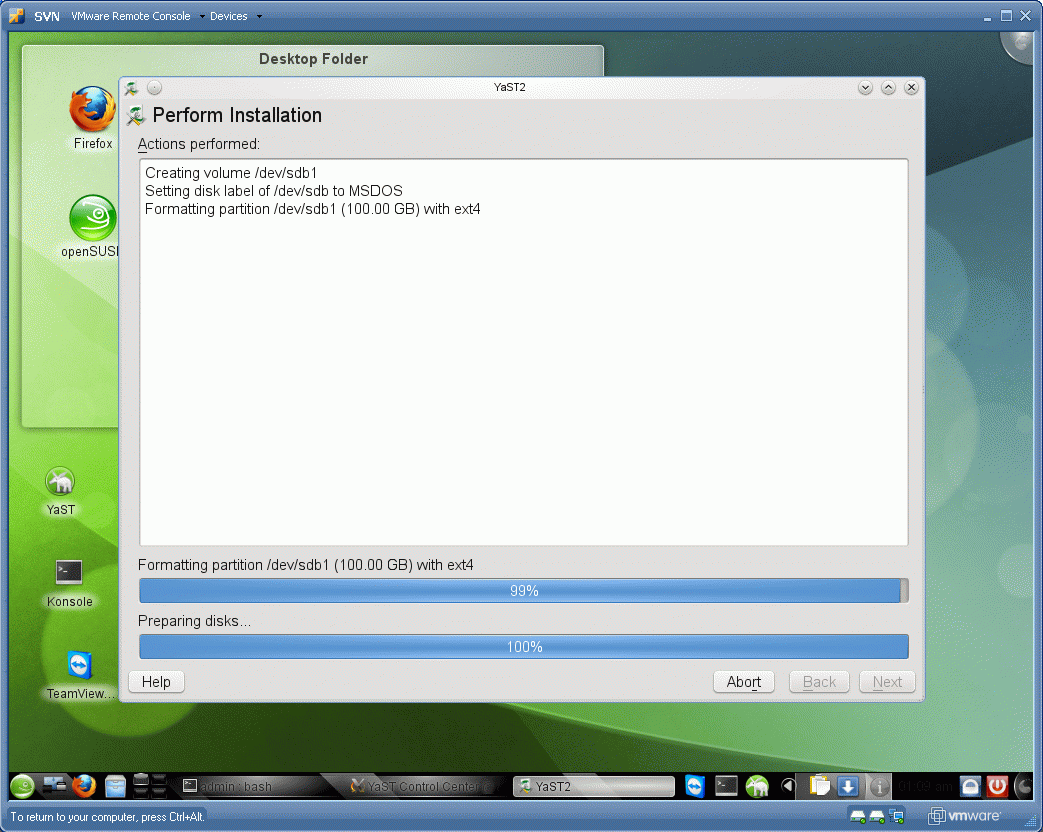Click the network computers icon in the panel
The height and width of the screenshot is (832, 1043).
pyautogui.click(x=55, y=786)
